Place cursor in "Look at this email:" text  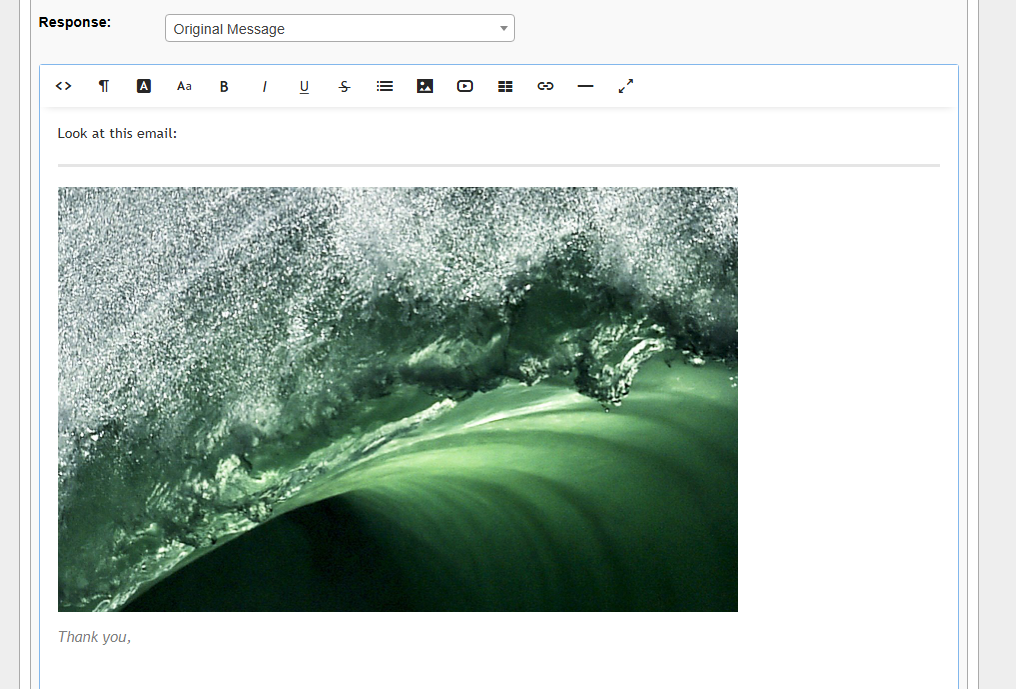pyautogui.click(x=117, y=133)
